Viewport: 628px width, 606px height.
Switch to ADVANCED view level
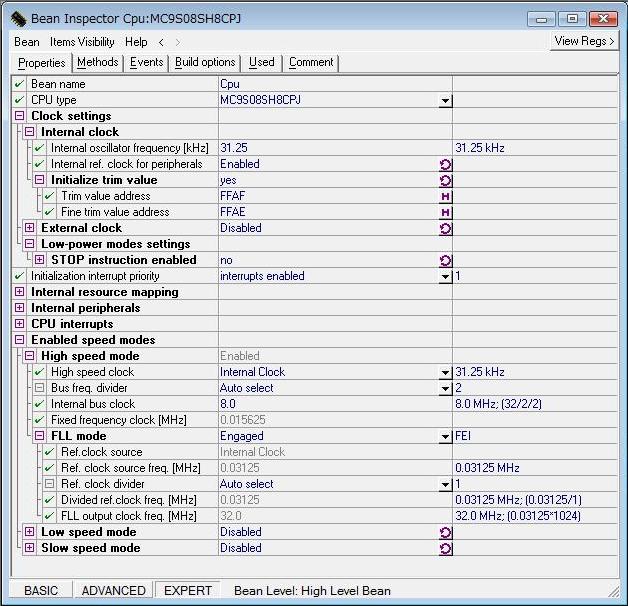(x=114, y=590)
